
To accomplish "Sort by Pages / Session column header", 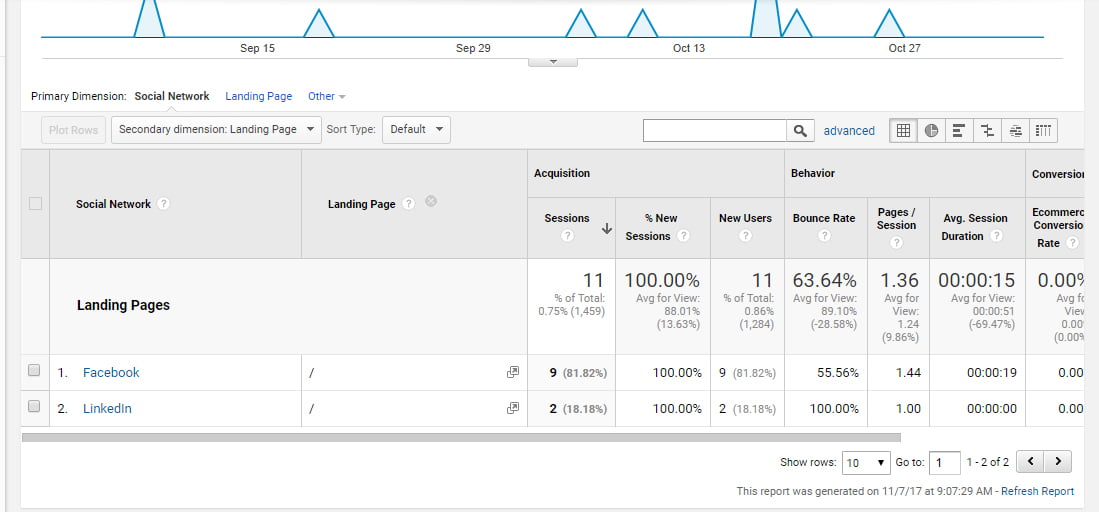I will pyautogui.click(x=896, y=218).
